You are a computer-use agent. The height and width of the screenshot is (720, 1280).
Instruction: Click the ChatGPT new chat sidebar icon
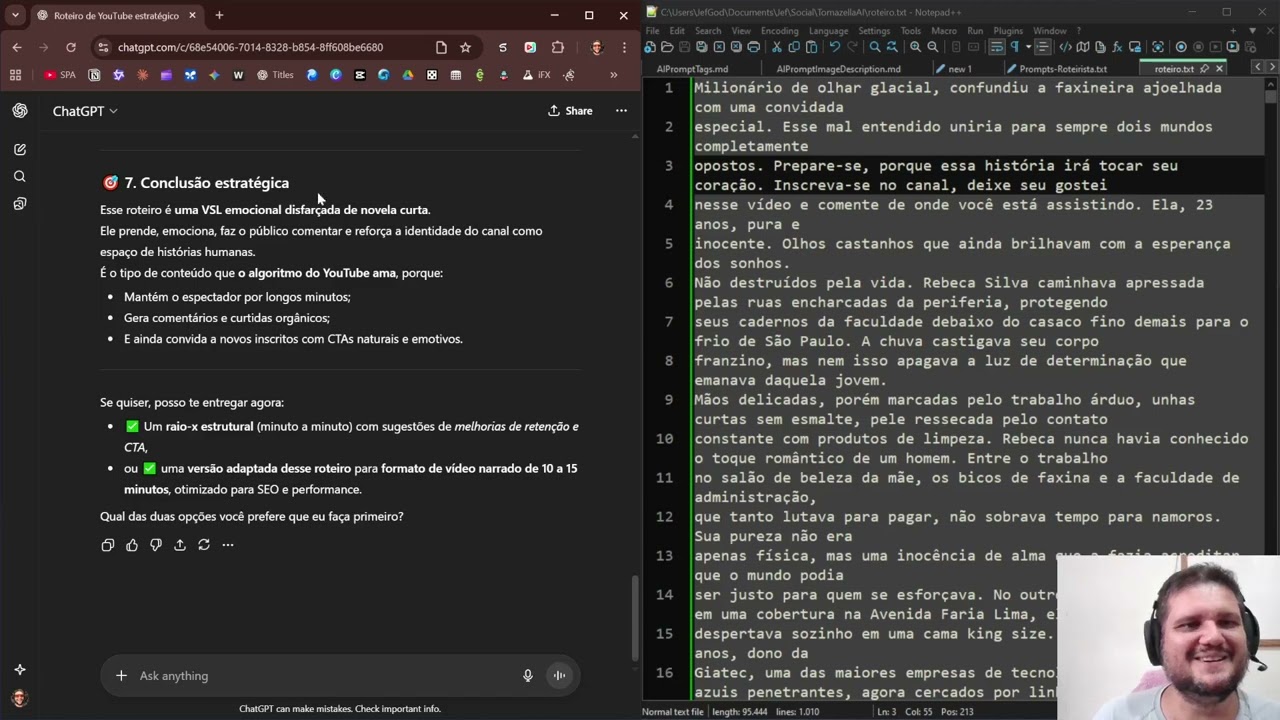pyautogui.click(x=20, y=149)
